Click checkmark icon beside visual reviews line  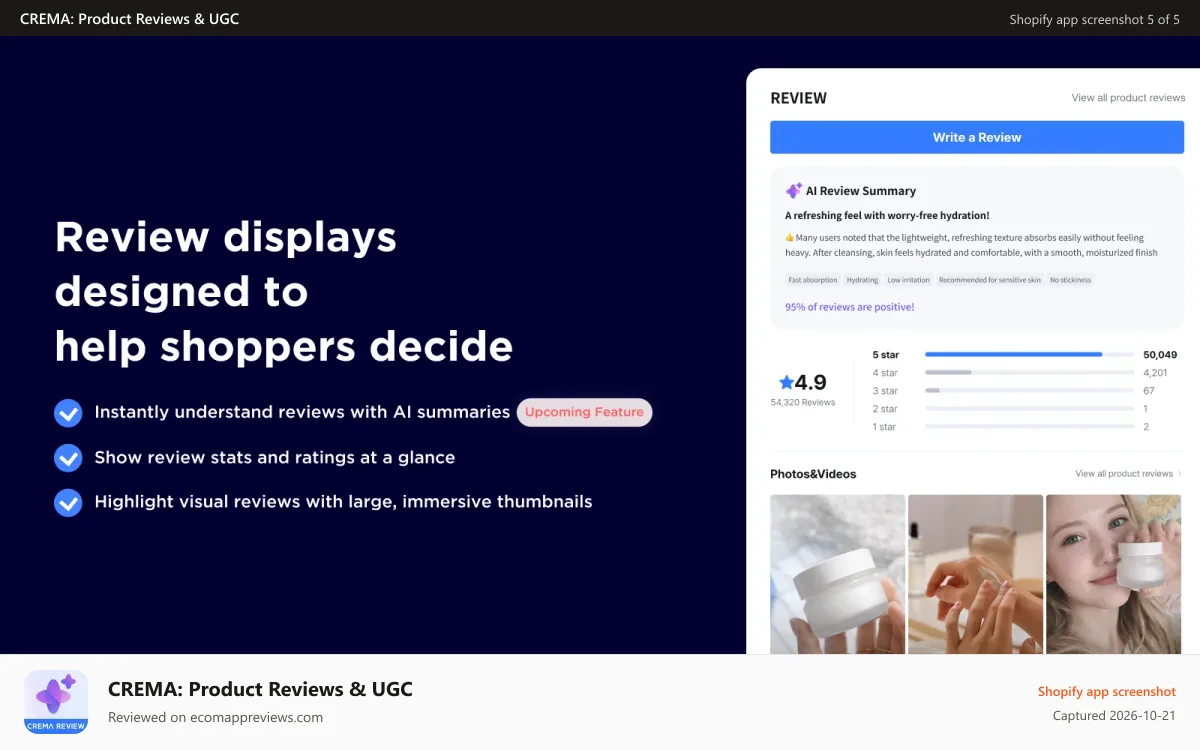[68, 502]
